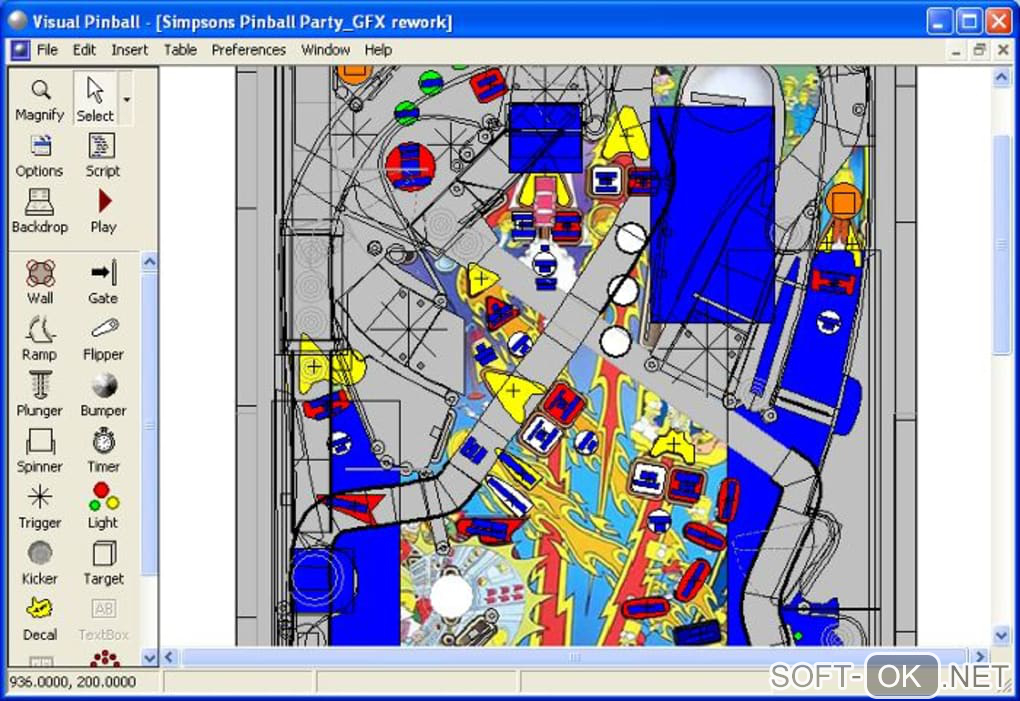Pick the Kicker tool

pos(40,562)
